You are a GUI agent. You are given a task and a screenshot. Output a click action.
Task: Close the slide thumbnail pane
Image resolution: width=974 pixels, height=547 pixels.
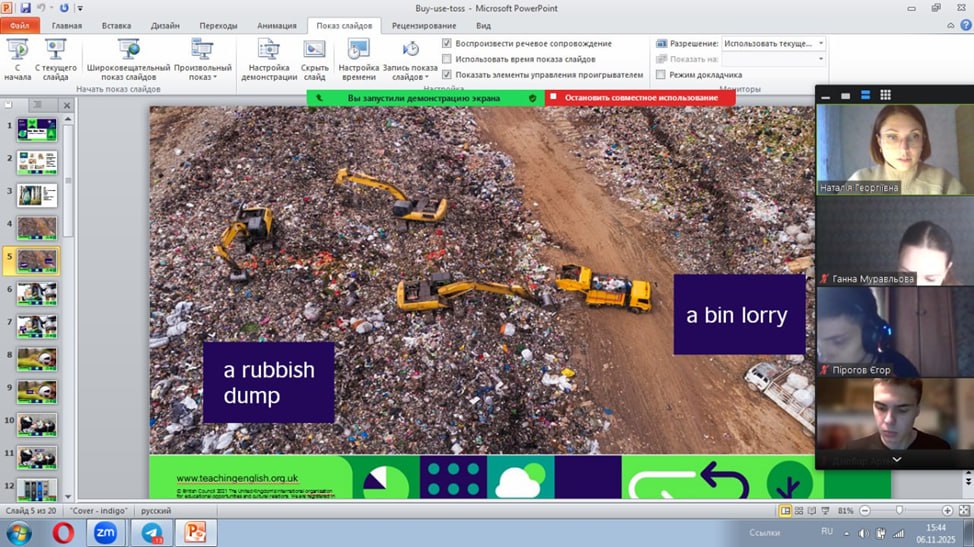66,105
